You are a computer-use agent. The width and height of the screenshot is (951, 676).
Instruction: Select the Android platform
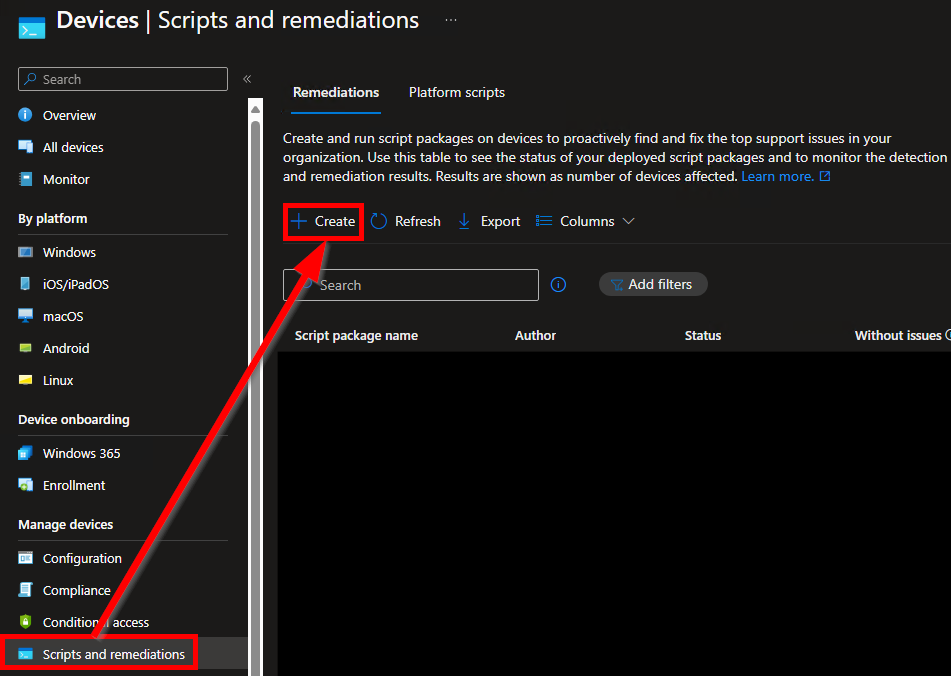(x=69, y=348)
